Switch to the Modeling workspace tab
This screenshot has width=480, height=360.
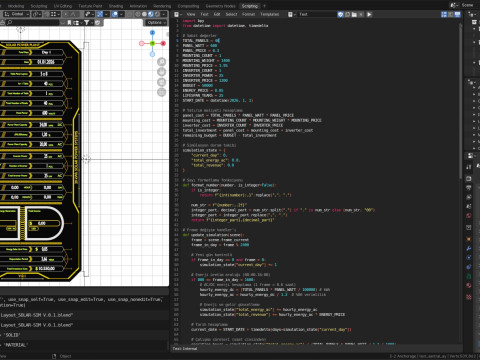coord(16,6)
